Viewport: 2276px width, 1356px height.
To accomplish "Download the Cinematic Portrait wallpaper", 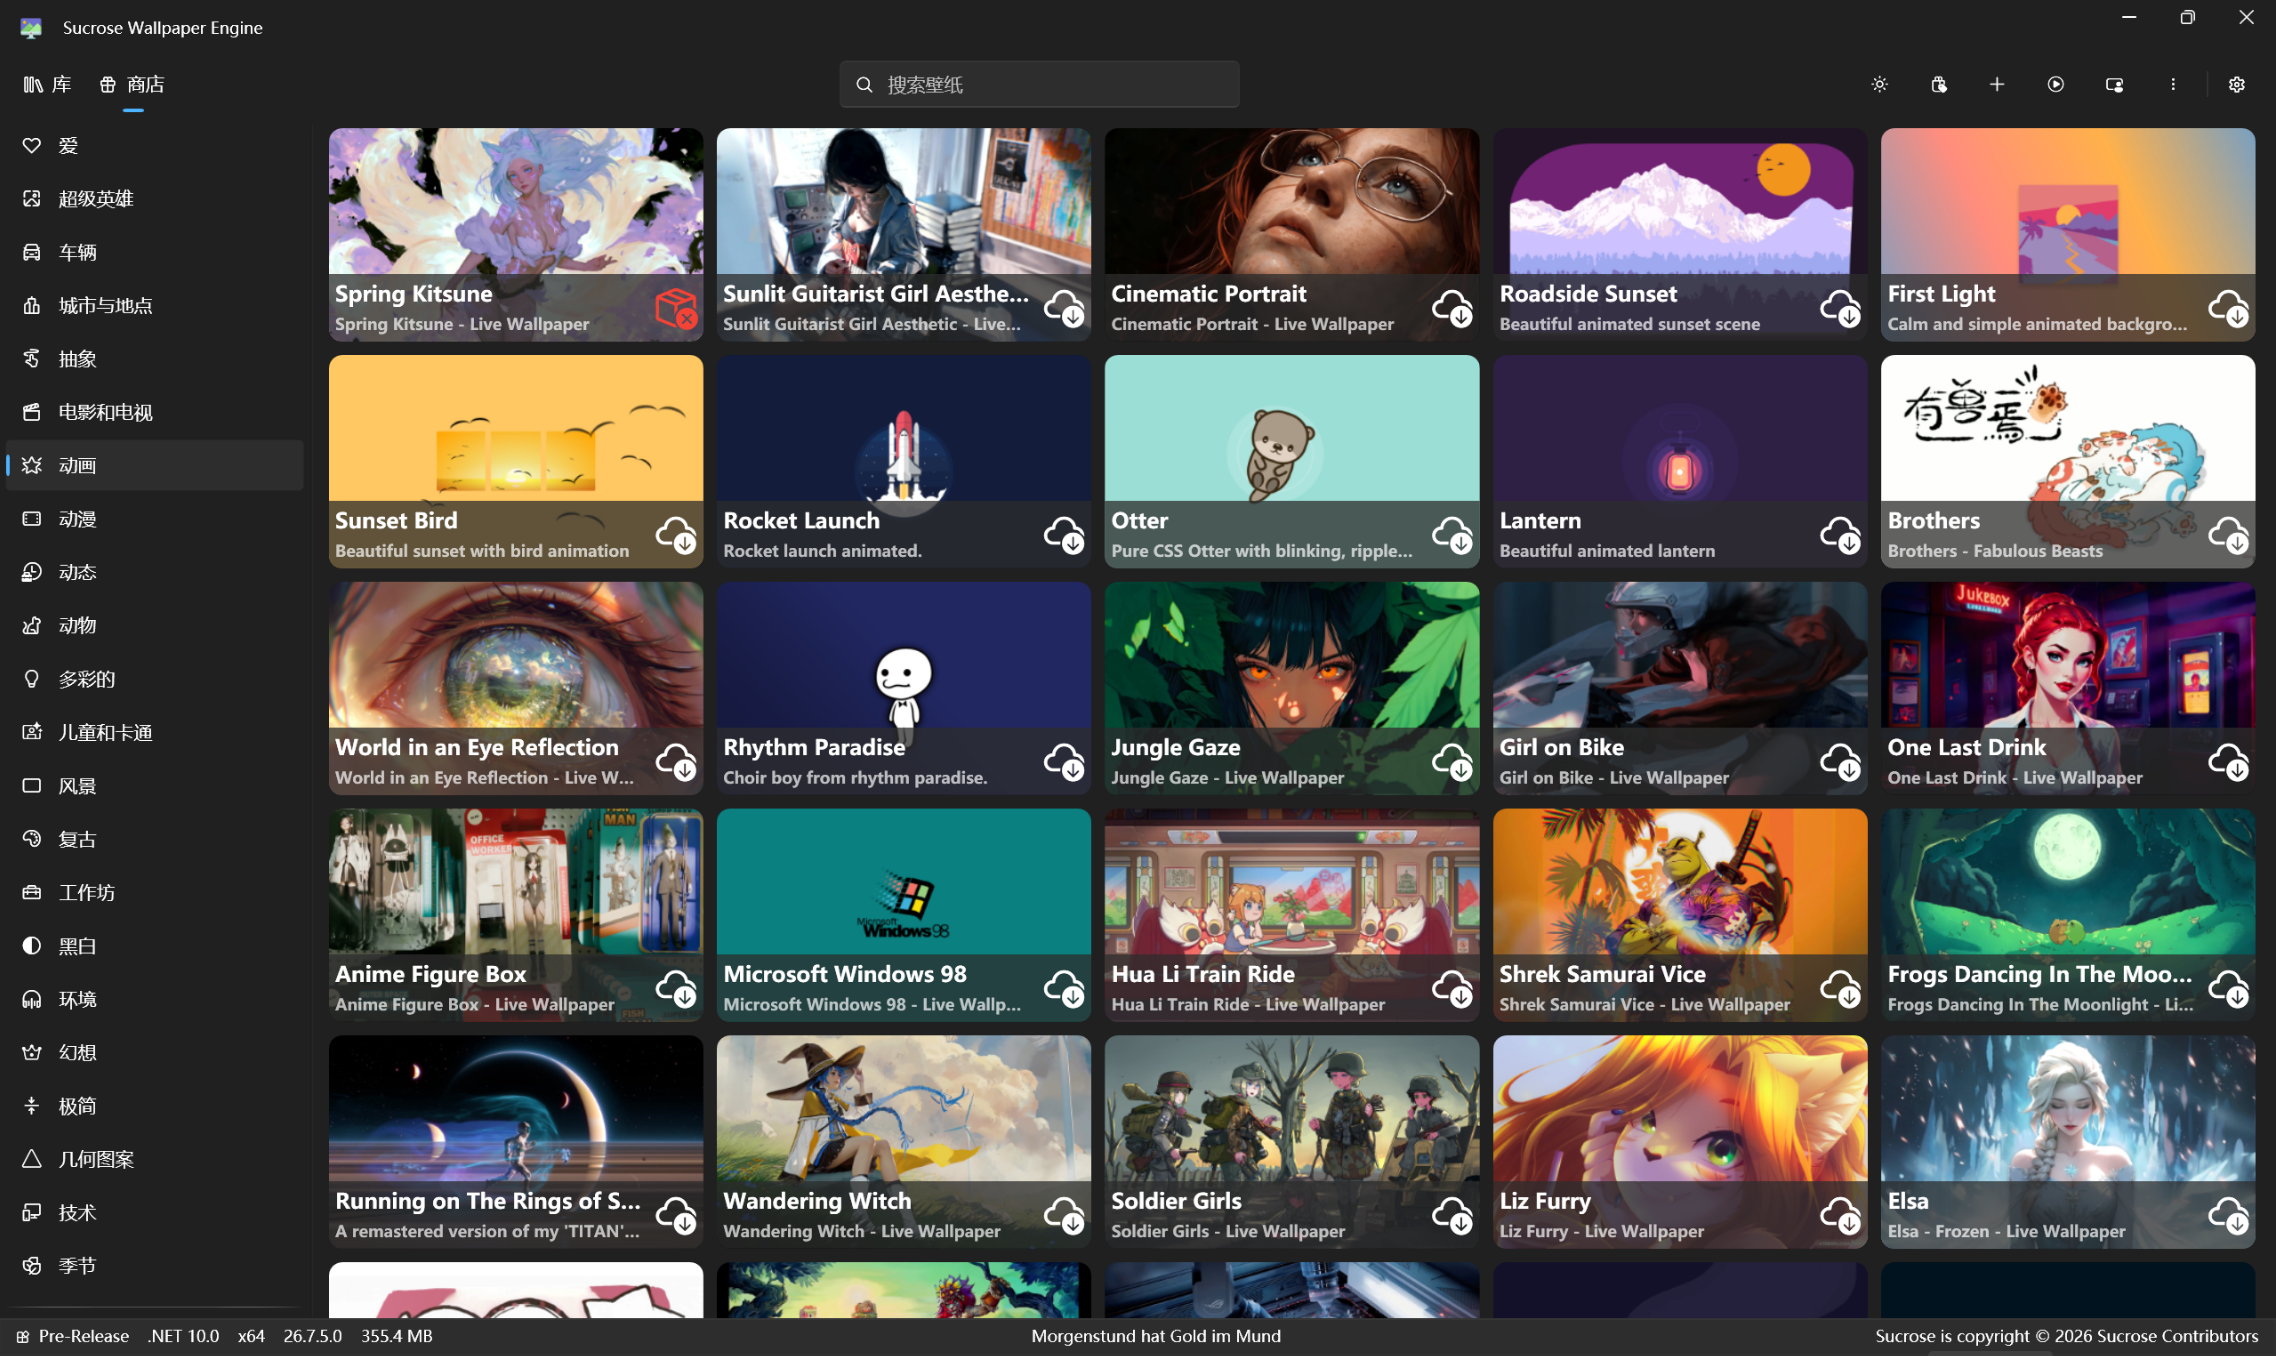I will (x=1452, y=308).
